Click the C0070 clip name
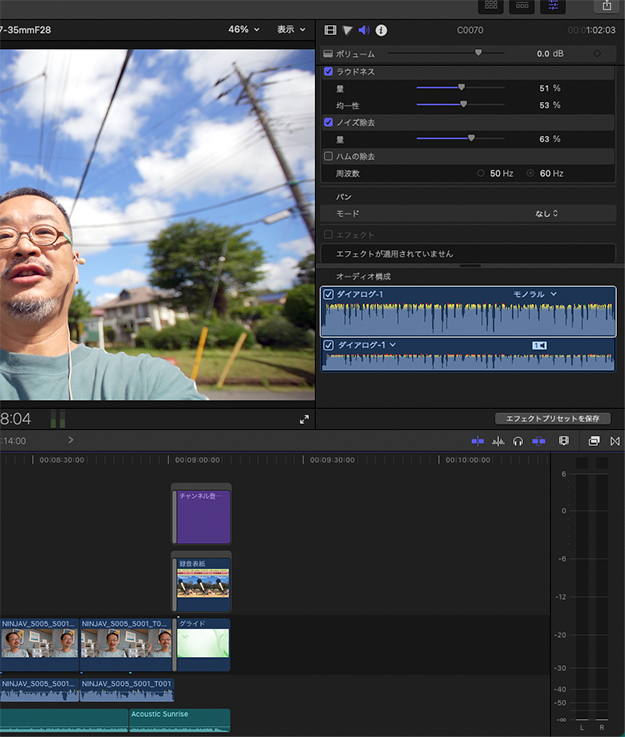The width and height of the screenshot is (625, 737). pos(470,30)
